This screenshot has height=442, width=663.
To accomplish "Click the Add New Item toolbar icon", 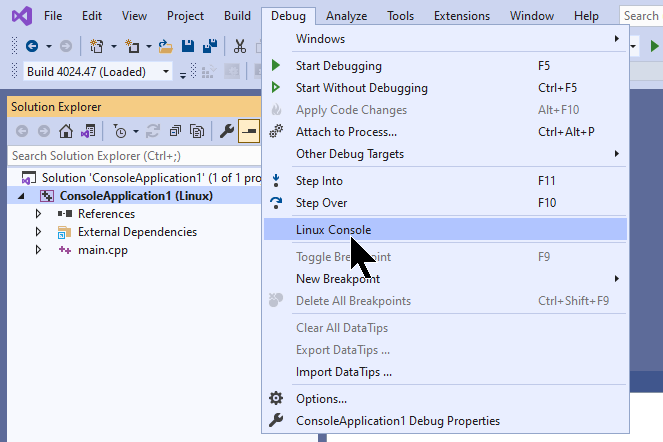I will [x=132, y=46].
